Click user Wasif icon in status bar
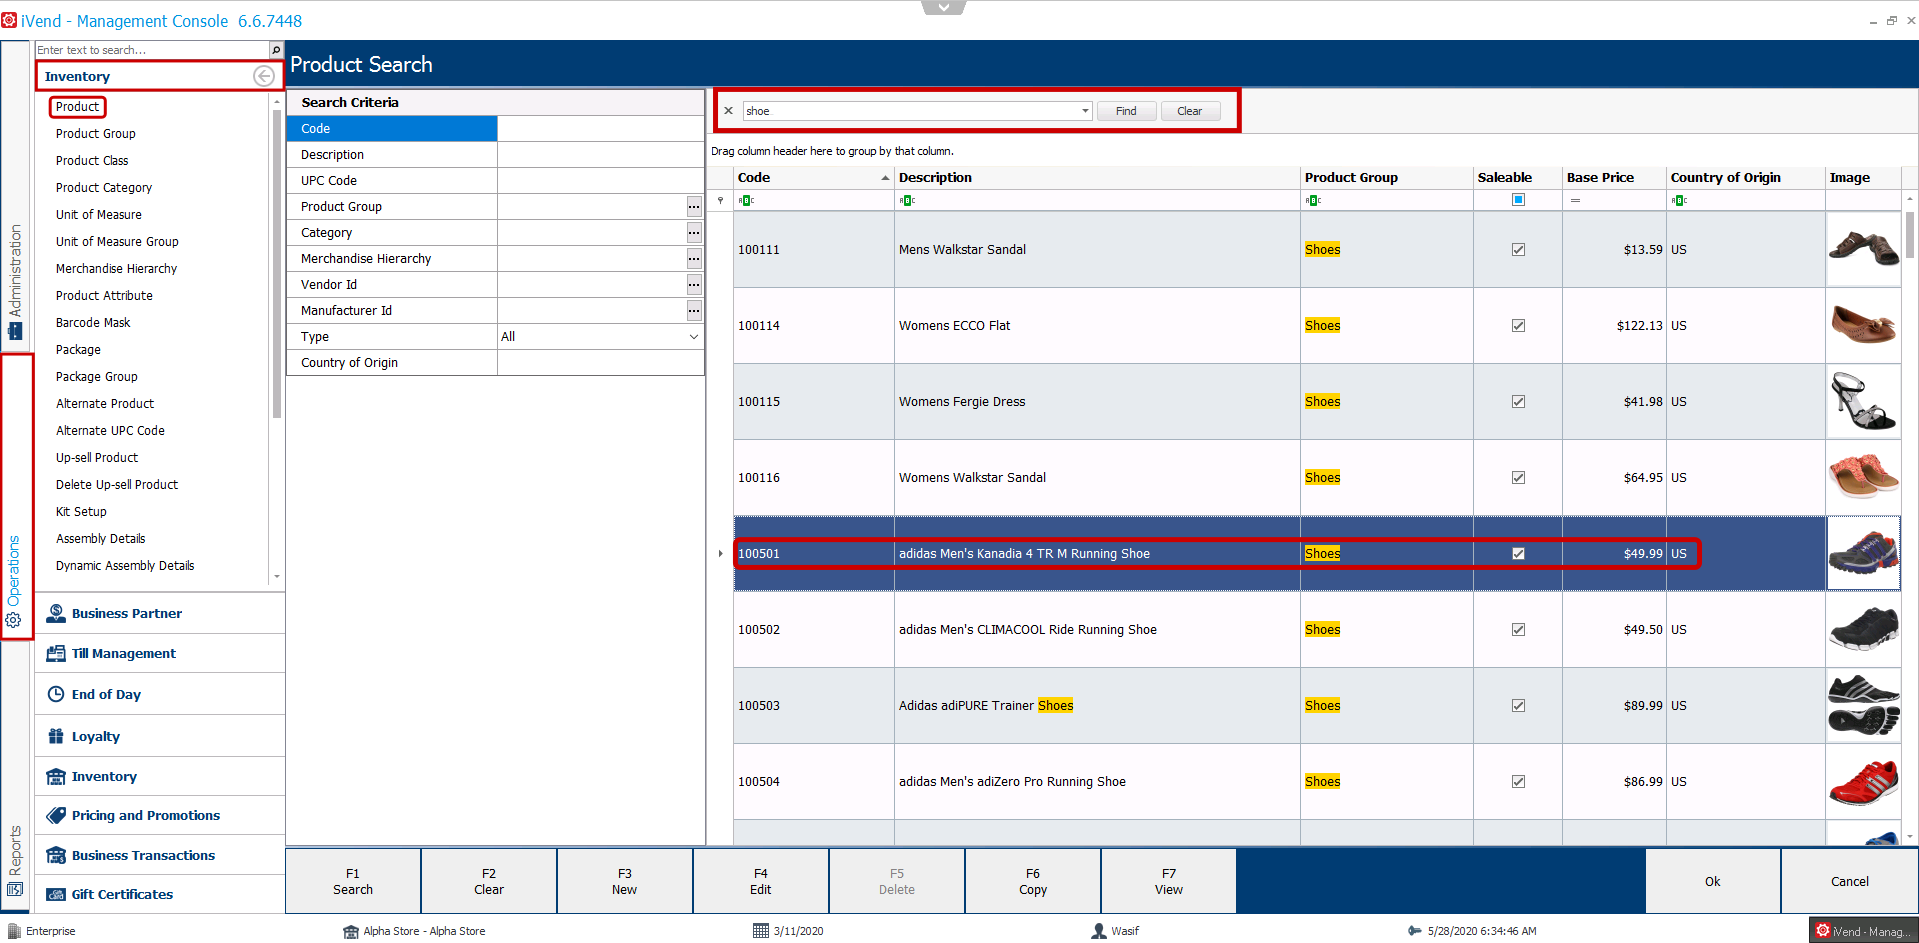 pos(1099,931)
